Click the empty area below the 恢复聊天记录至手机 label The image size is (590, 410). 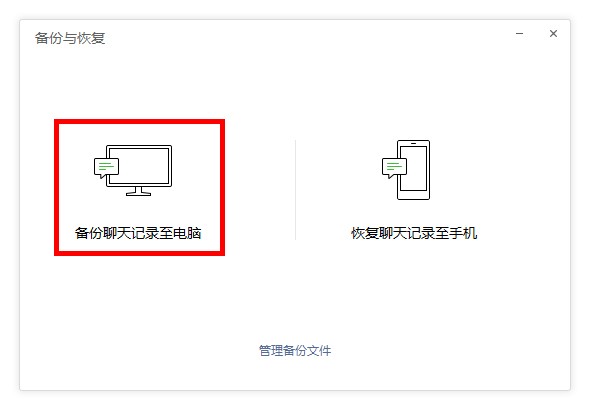pos(414,286)
